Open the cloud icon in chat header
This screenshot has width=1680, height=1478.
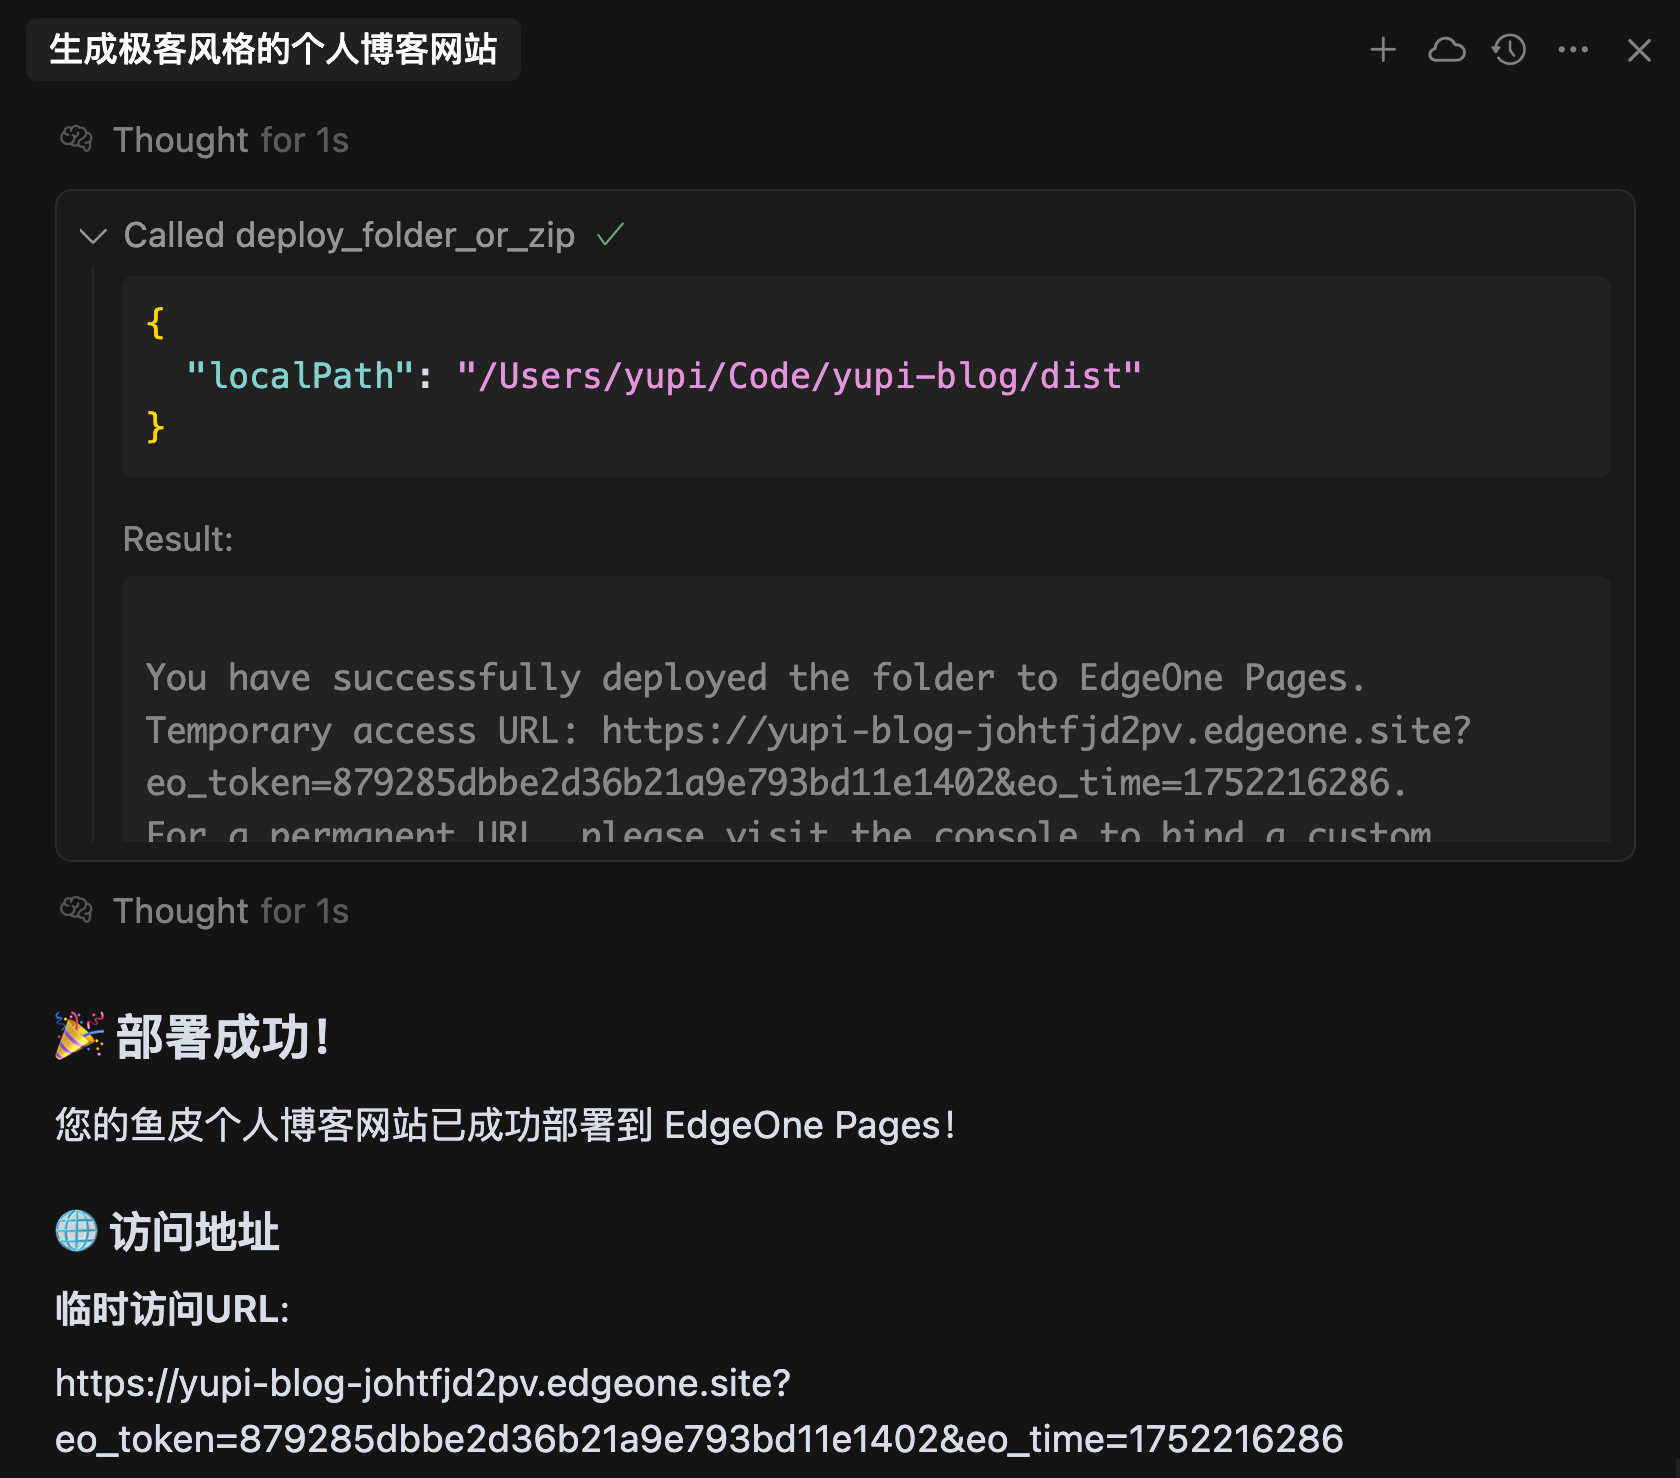tap(1446, 50)
